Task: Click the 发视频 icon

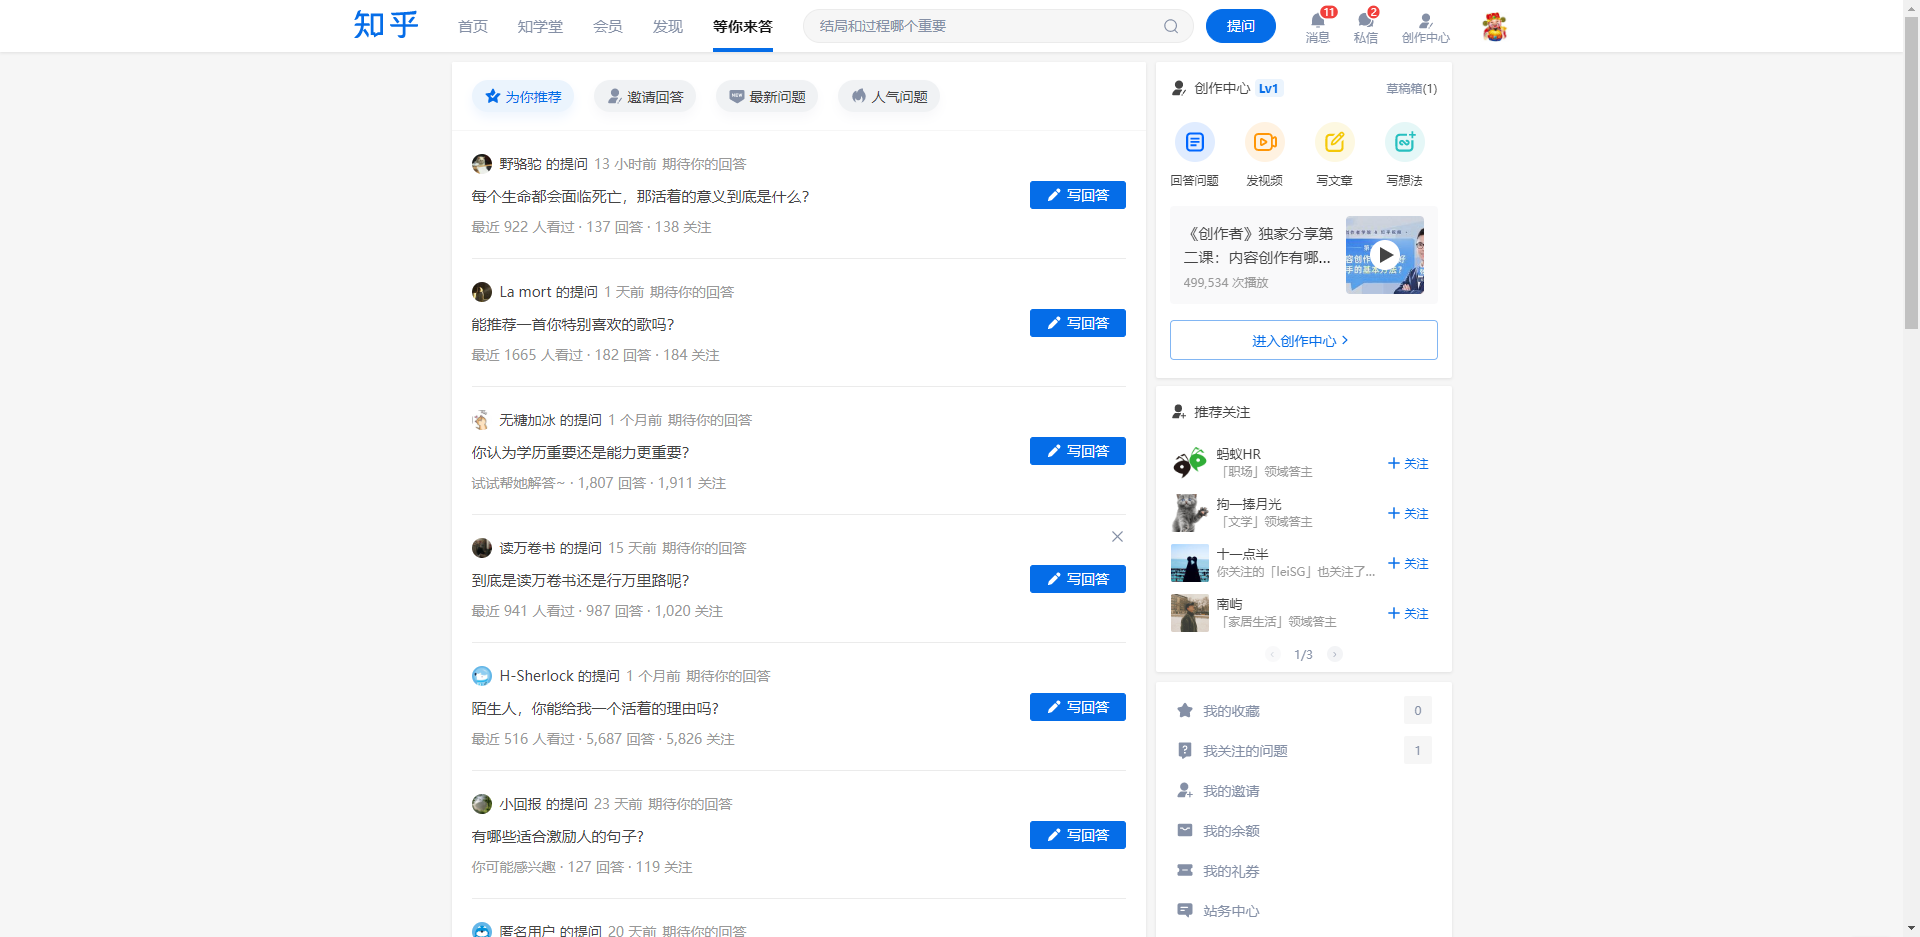Action: pyautogui.click(x=1265, y=142)
